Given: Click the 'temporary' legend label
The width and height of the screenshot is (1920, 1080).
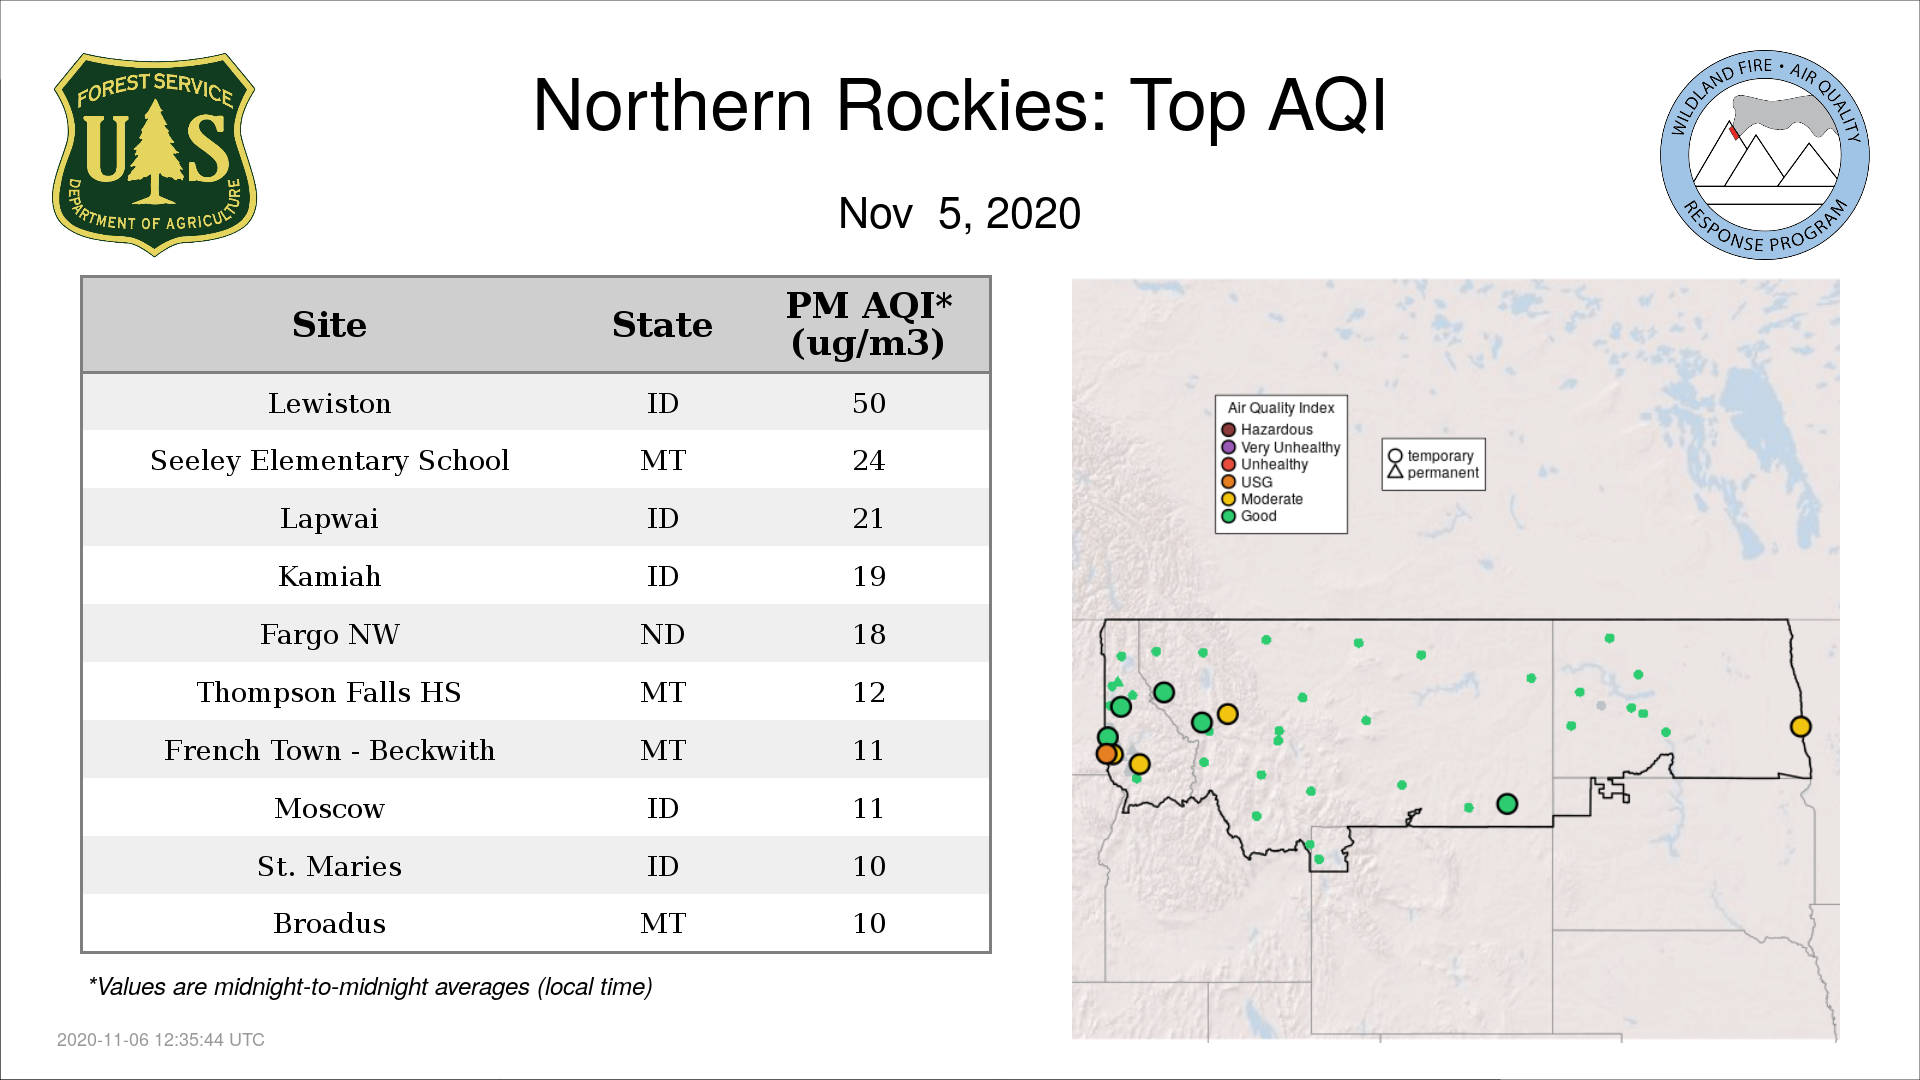Looking at the screenshot, I should pos(1440,456).
